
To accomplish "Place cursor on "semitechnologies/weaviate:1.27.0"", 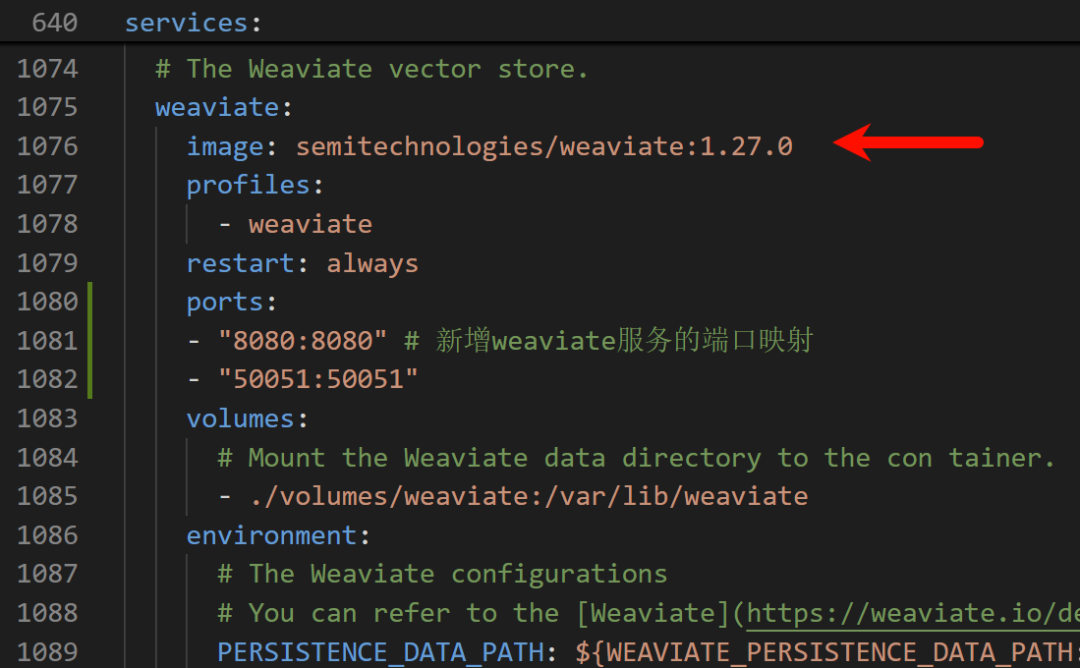I will coord(543,146).
